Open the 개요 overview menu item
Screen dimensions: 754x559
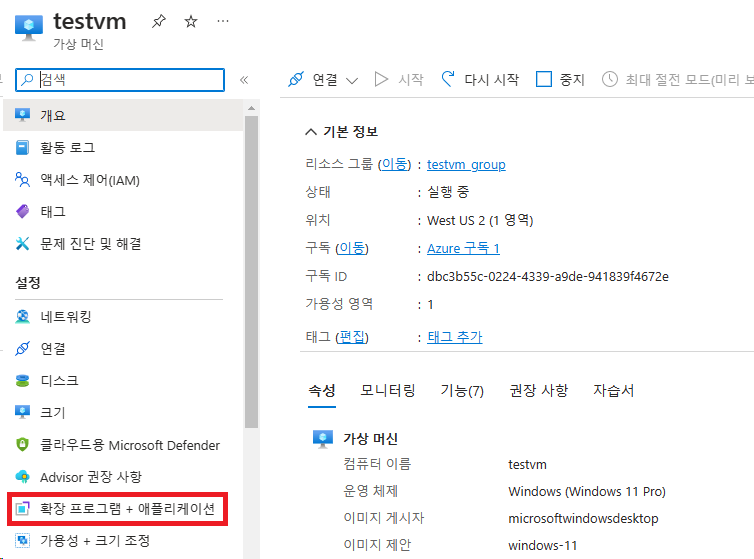click(123, 115)
